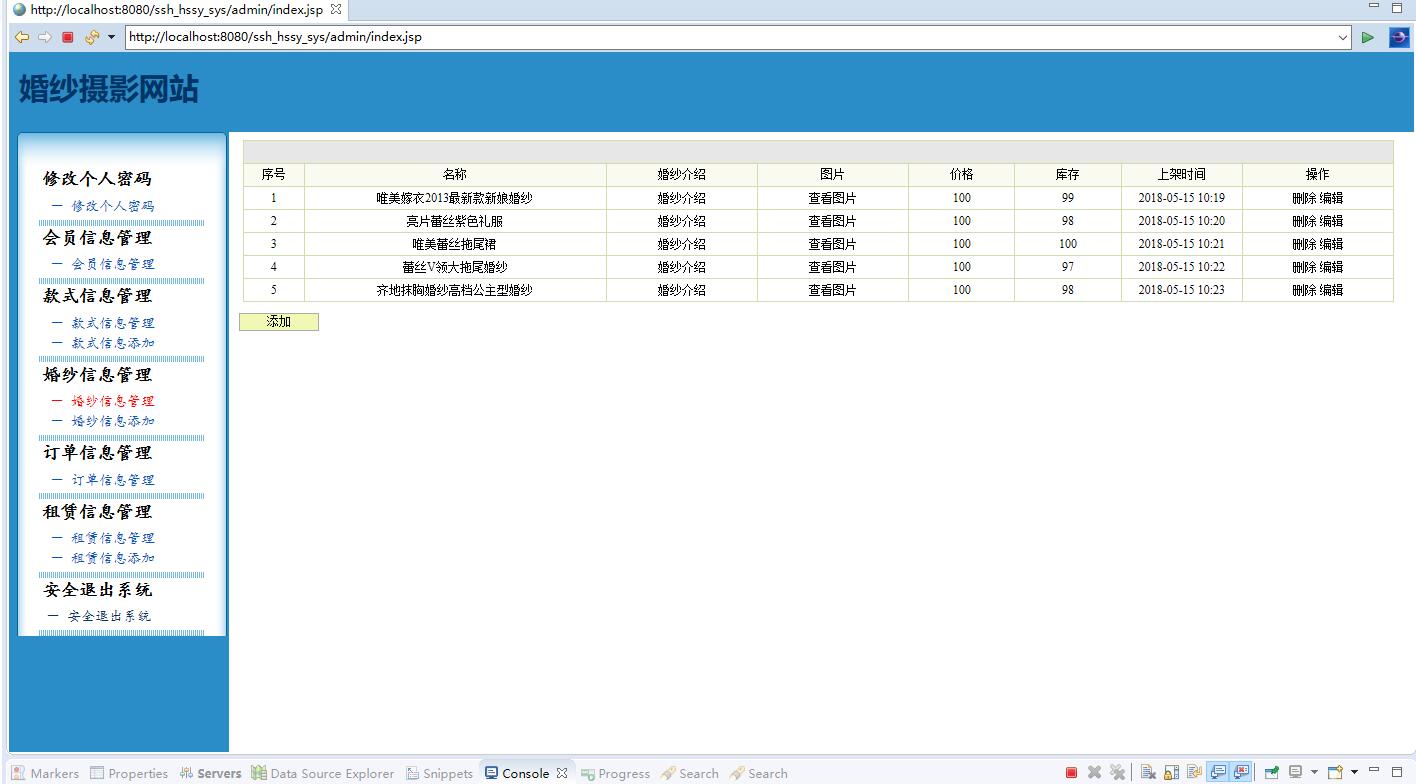The image size is (1416, 784).
Task: Click the Forward navigation arrow
Action: pos(44,37)
